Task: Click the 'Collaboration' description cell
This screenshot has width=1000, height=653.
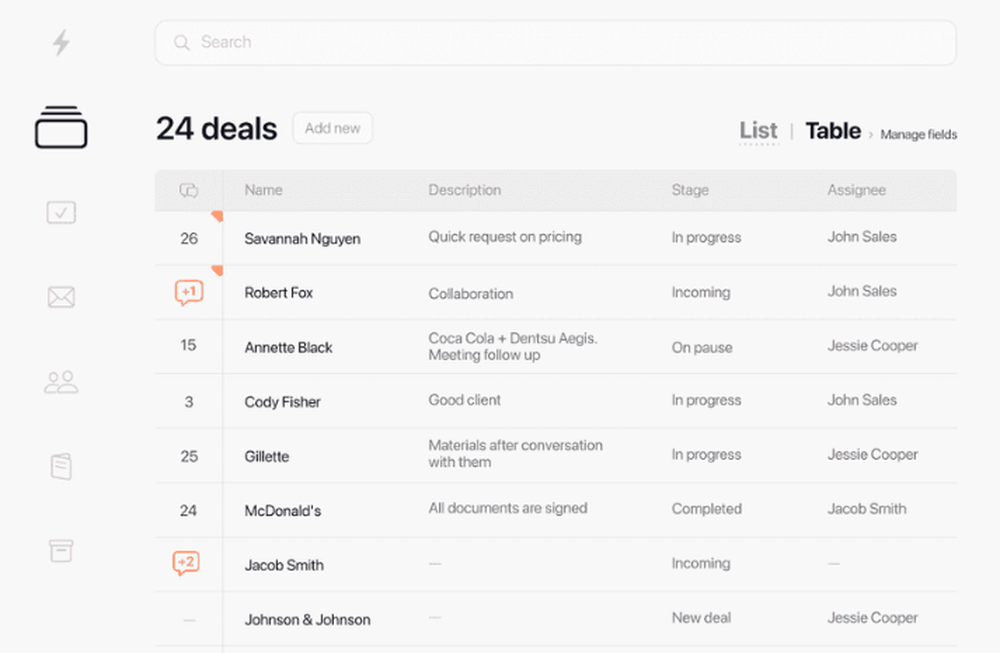Action: click(471, 294)
